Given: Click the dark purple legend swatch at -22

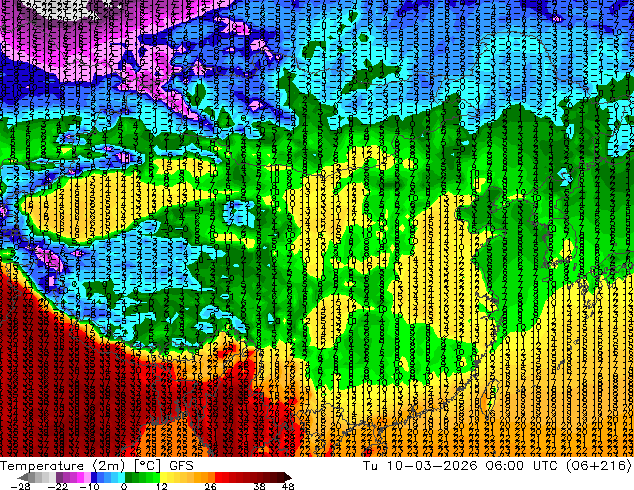Looking at the screenshot, I should click(59, 477).
